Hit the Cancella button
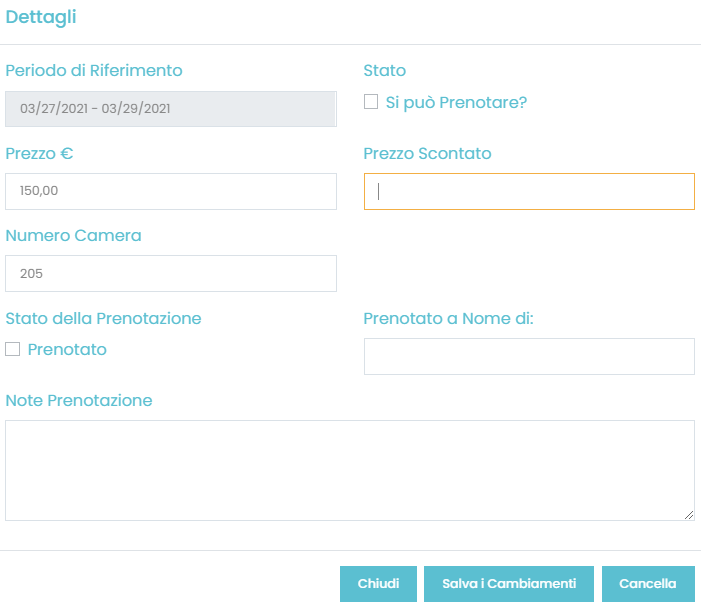Screen dimensions: 701x610 [x=647, y=584]
